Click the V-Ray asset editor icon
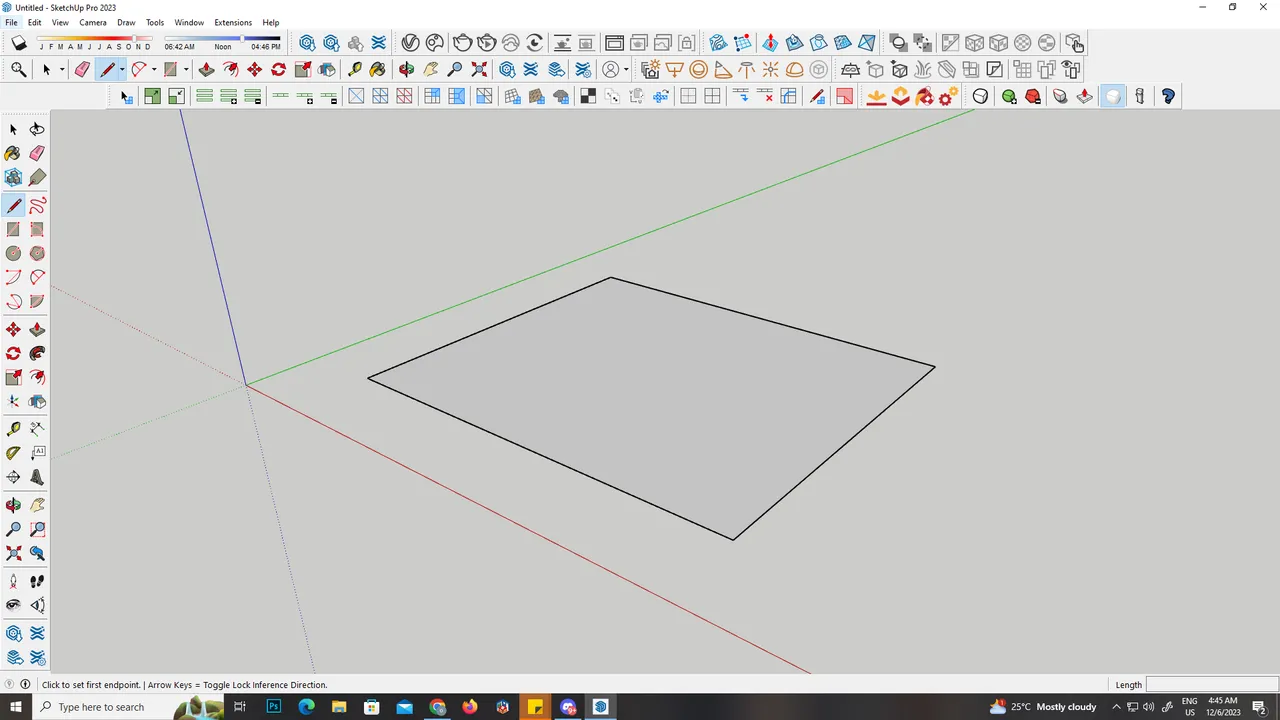This screenshot has width=1280, height=720. click(x=410, y=43)
